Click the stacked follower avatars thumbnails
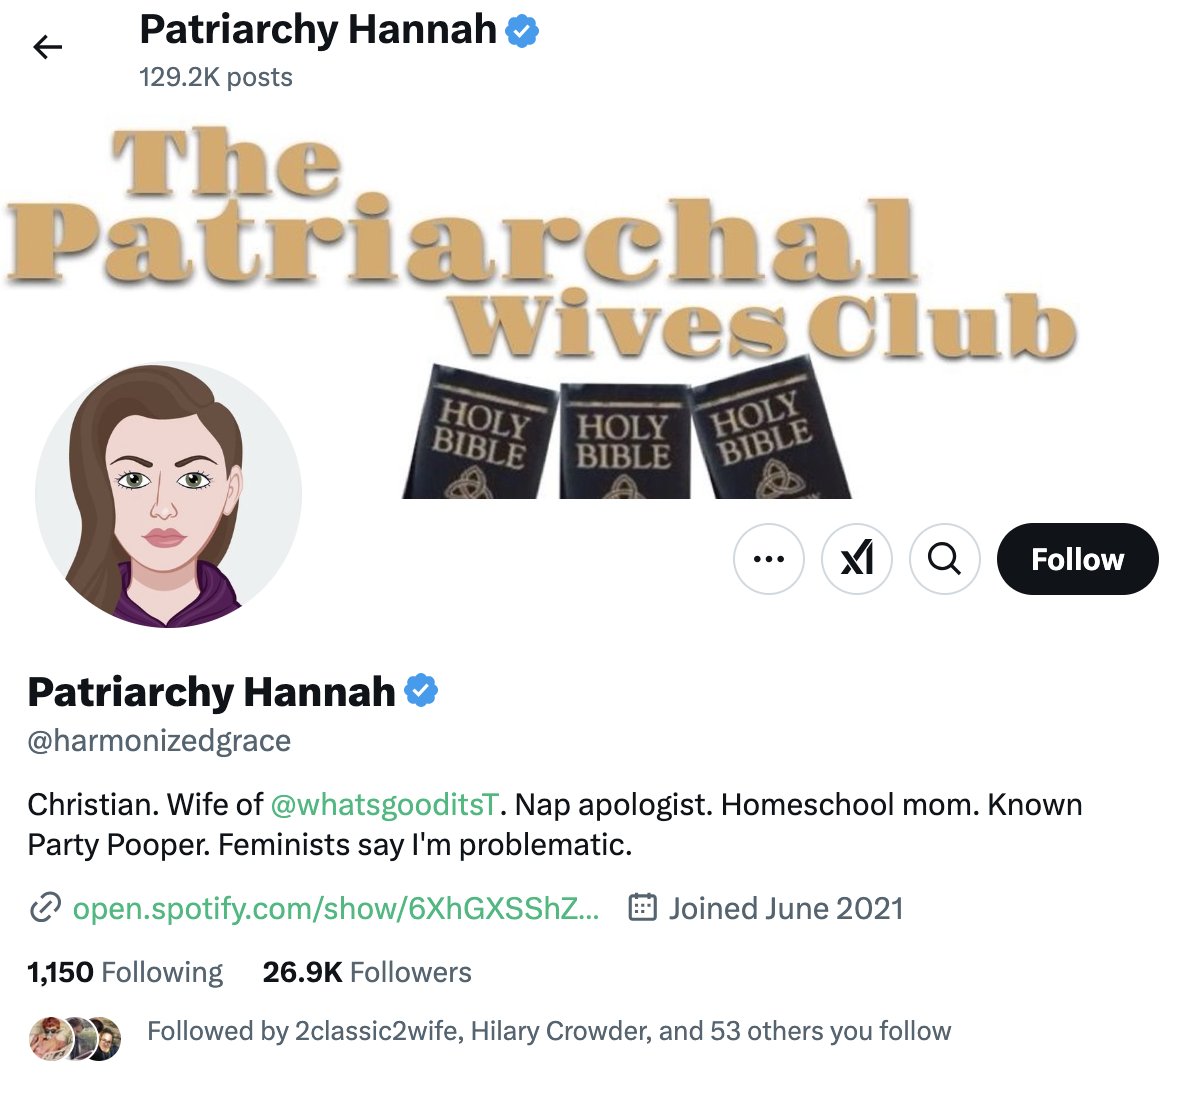The image size is (1188, 1104). [75, 1038]
